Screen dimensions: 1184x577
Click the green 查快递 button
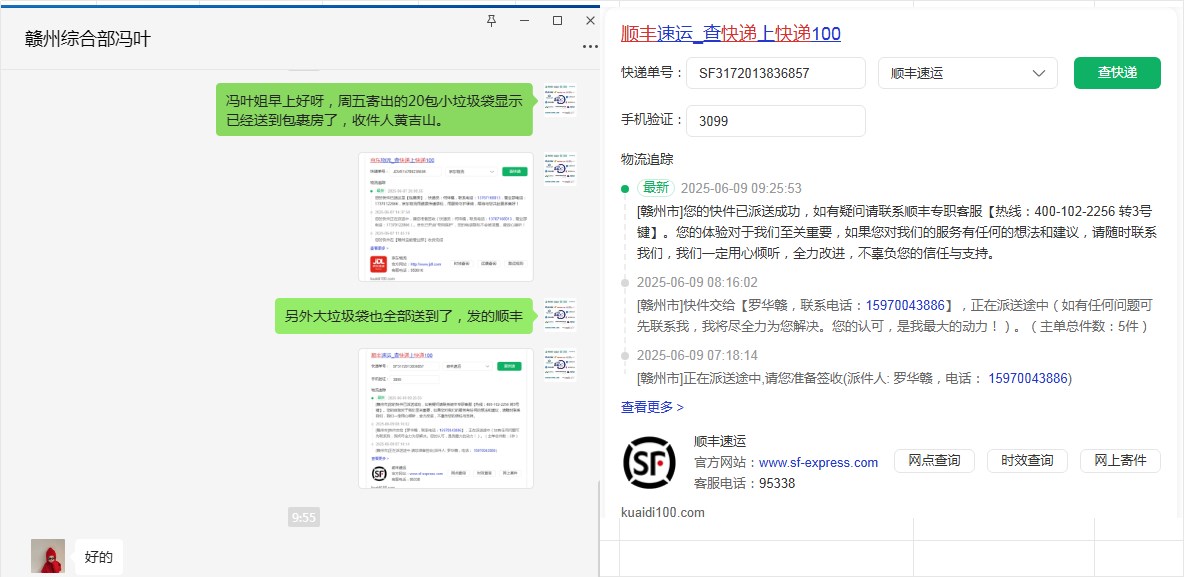(x=1117, y=73)
